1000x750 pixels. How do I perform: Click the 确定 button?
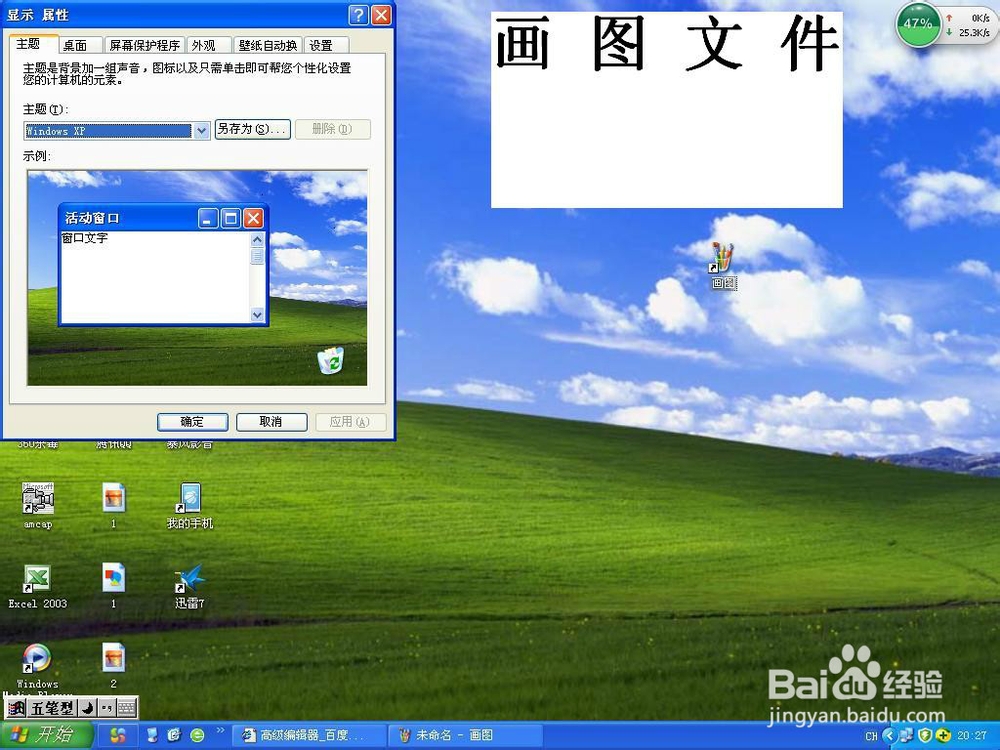point(193,422)
